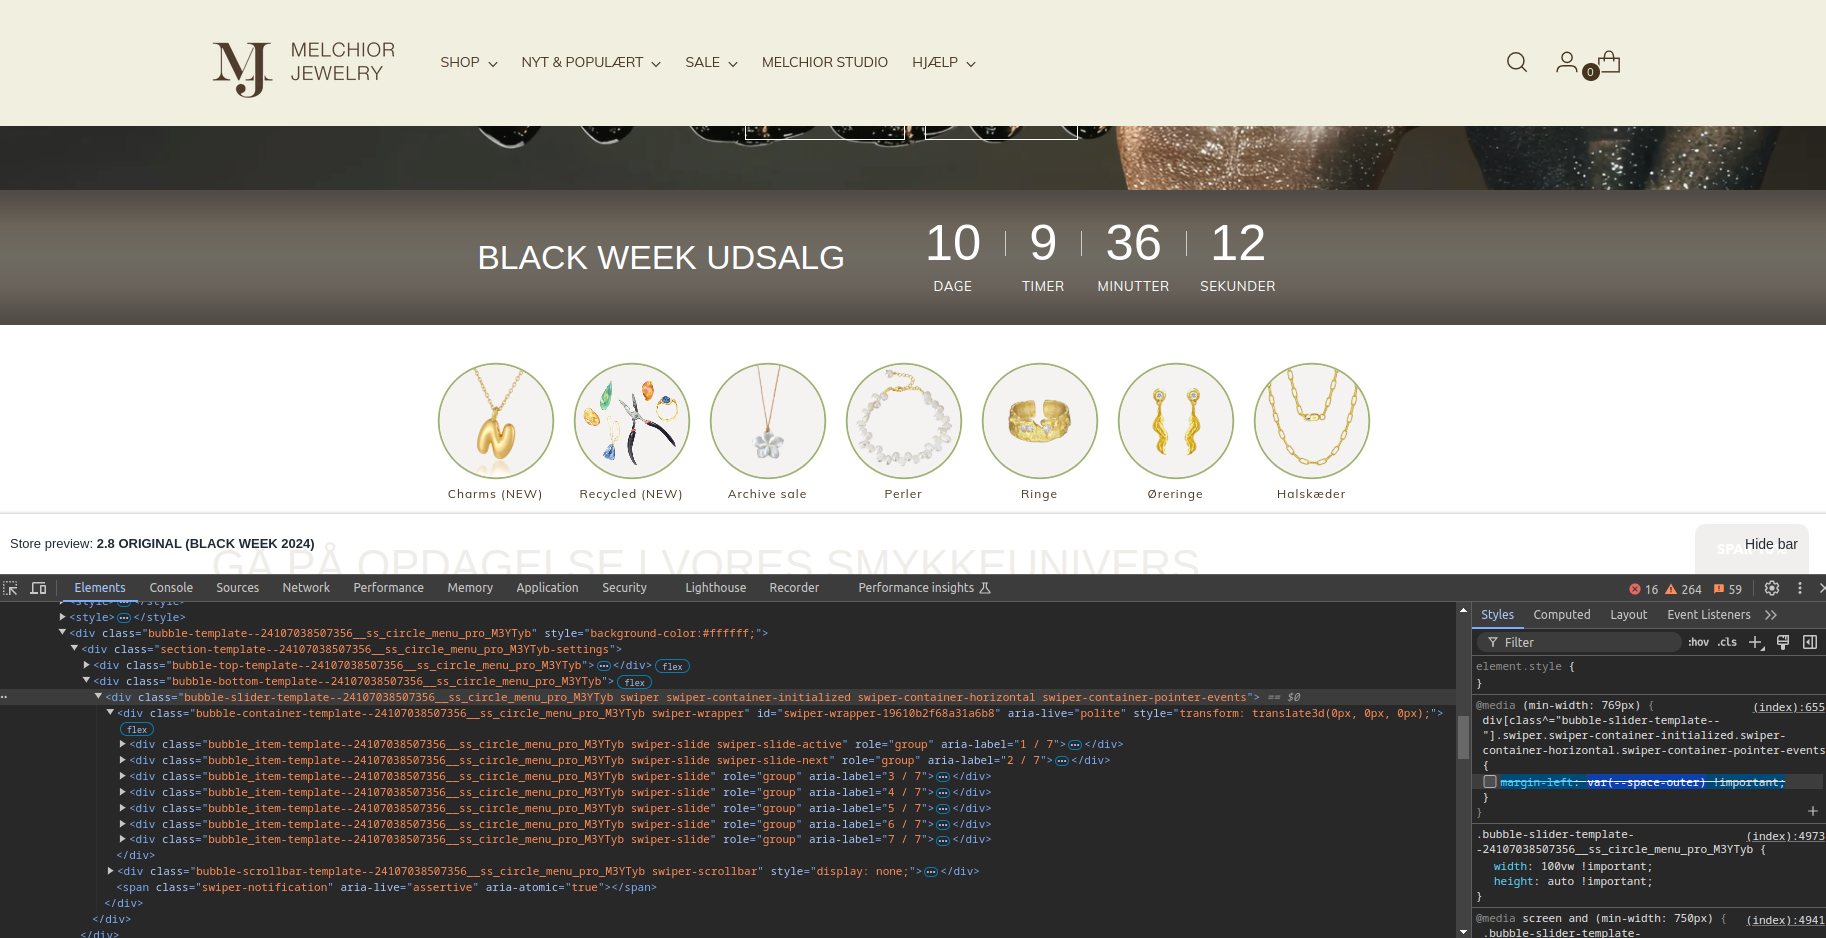Viewport: 1826px width, 938px height.
Task: Click the insert style rule plus below margin-left rule
Action: tap(1813, 811)
